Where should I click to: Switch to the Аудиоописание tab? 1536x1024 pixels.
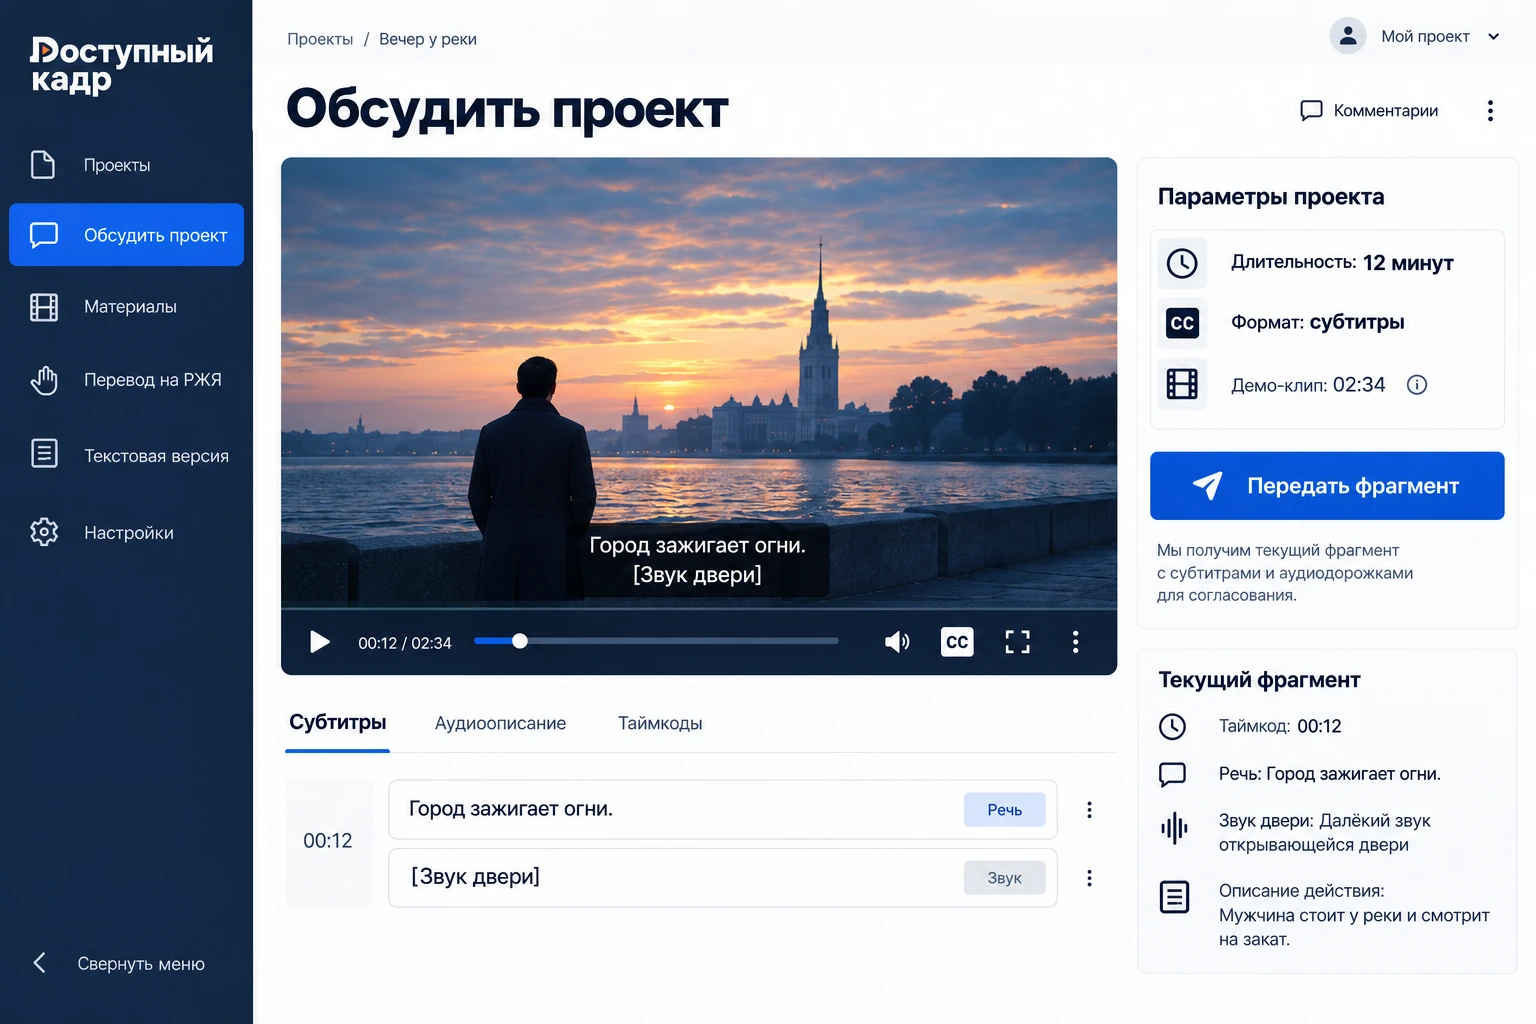500,723
